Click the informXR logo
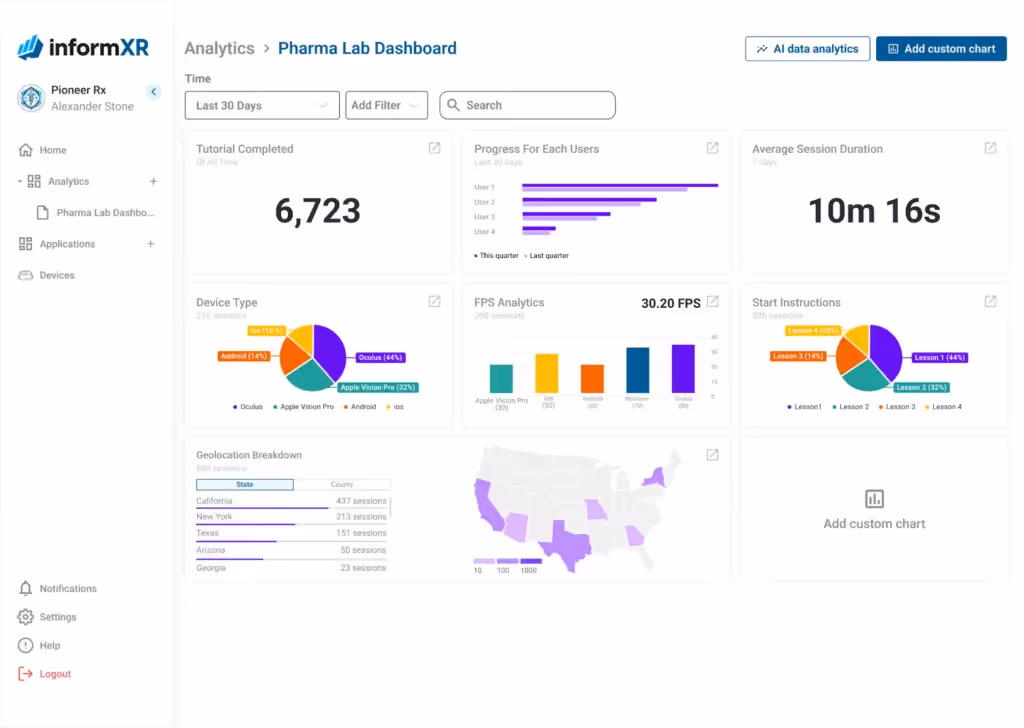 (x=83, y=48)
